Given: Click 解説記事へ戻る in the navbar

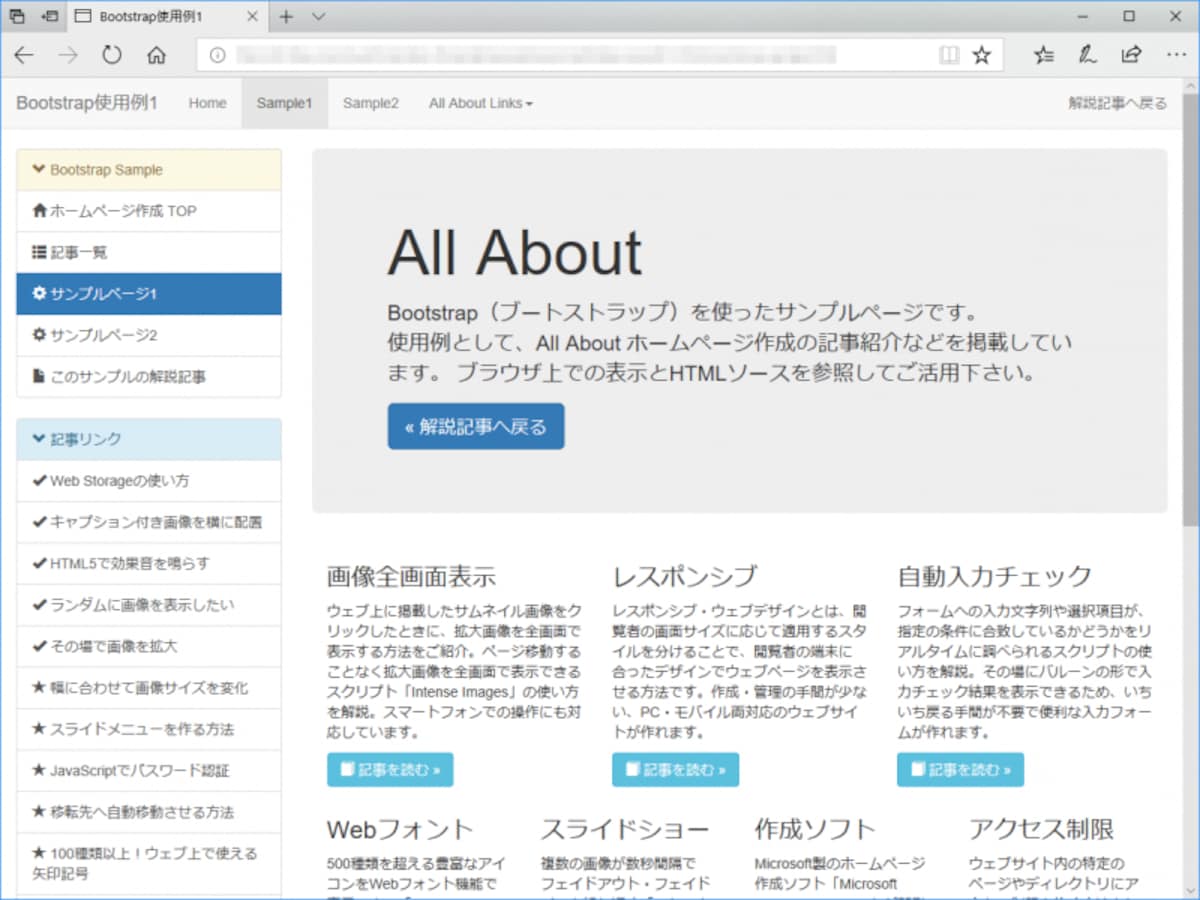Looking at the screenshot, I should coord(1118,103).
